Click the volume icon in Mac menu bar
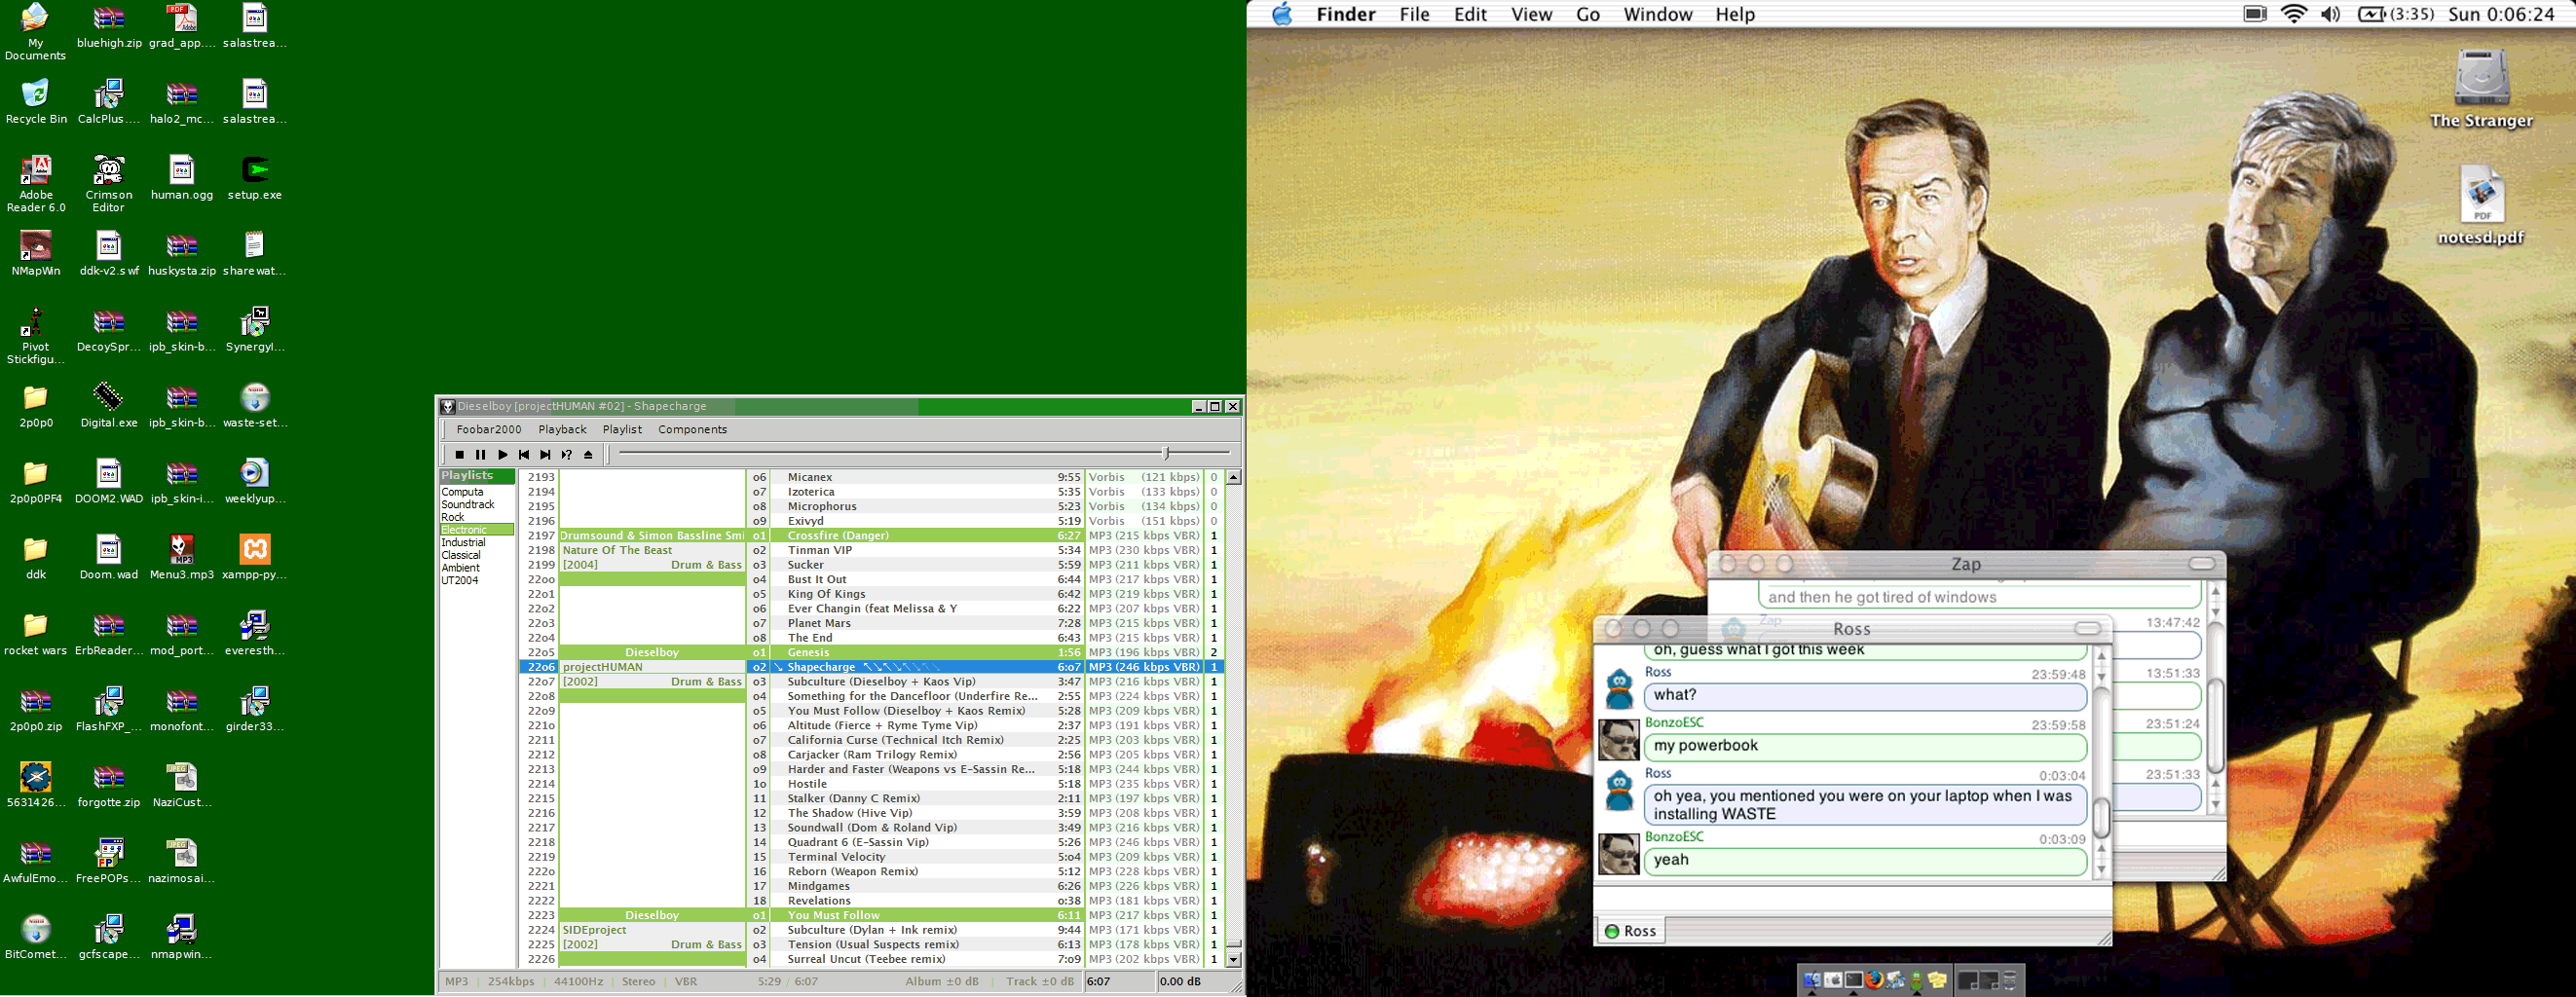The image size is (2576, 997). (x=2331, y=14)
